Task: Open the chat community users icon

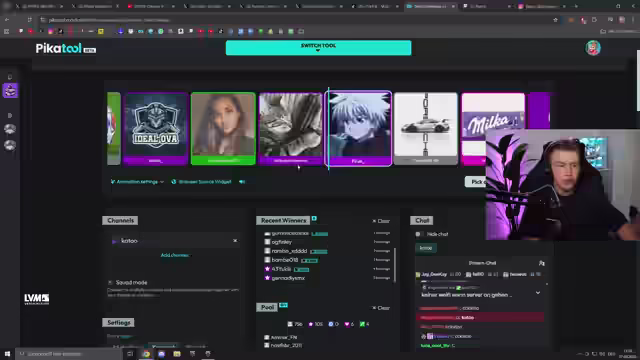Action: pyautogui.click(x=542, y=263)
